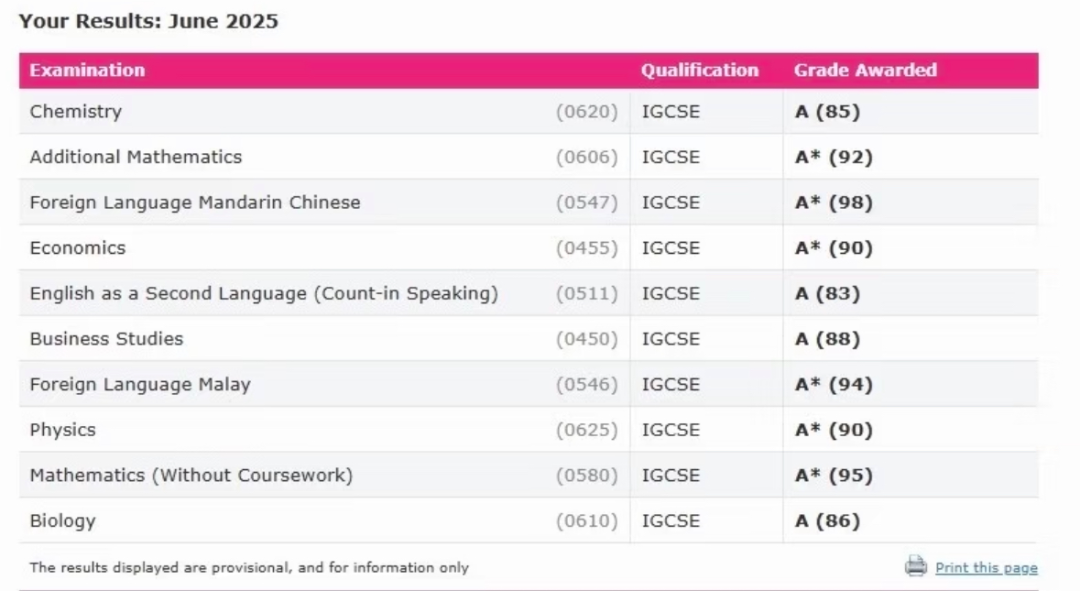The height and width of the screenshot is (591, 1080).
Task: Click the Biology subject name
Action: [x=63, y=521]
